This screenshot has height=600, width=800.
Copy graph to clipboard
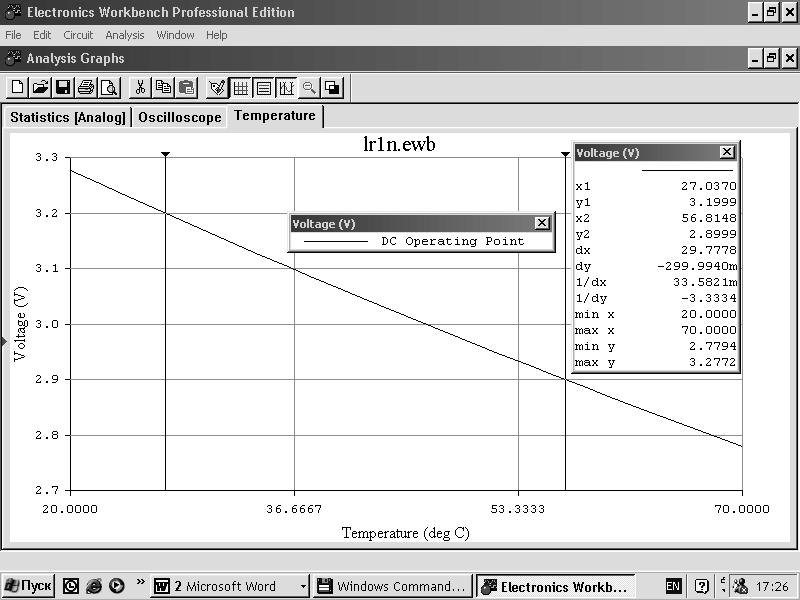pyautogui.click(x=163, y=88)
